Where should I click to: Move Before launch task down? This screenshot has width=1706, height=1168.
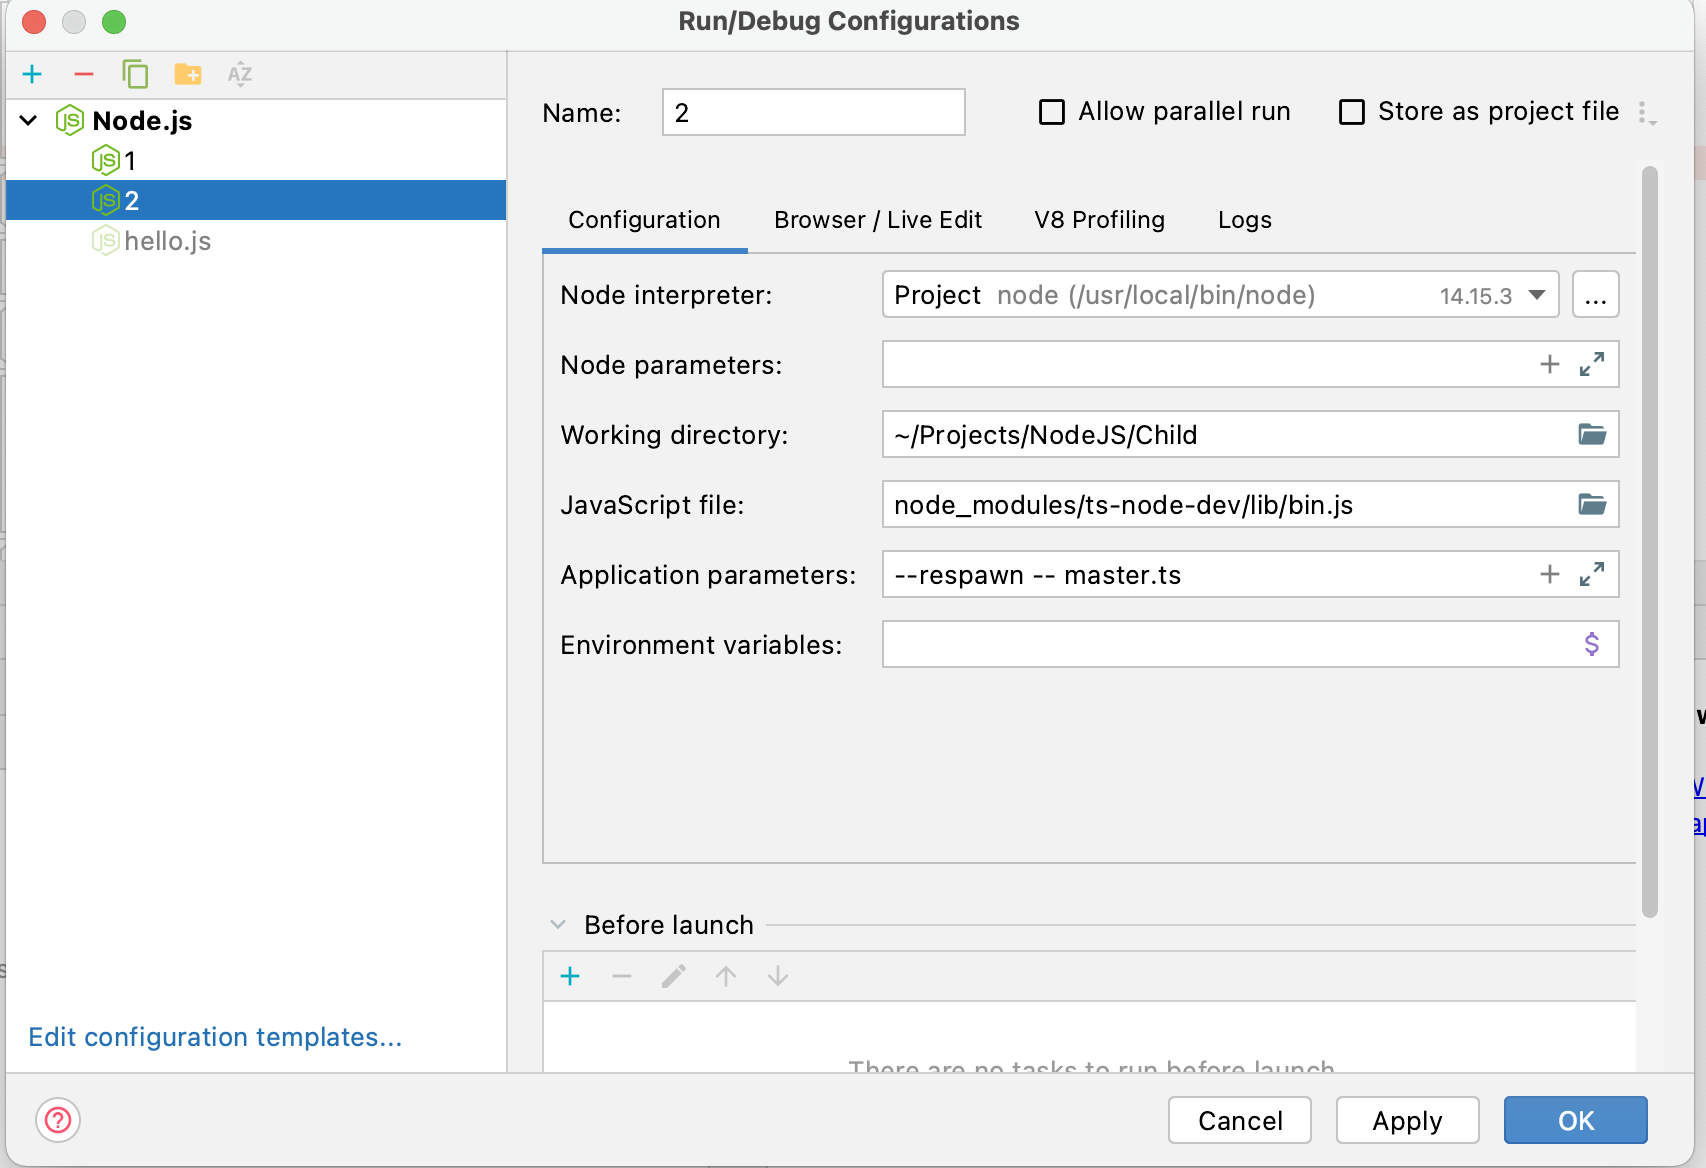778,976
